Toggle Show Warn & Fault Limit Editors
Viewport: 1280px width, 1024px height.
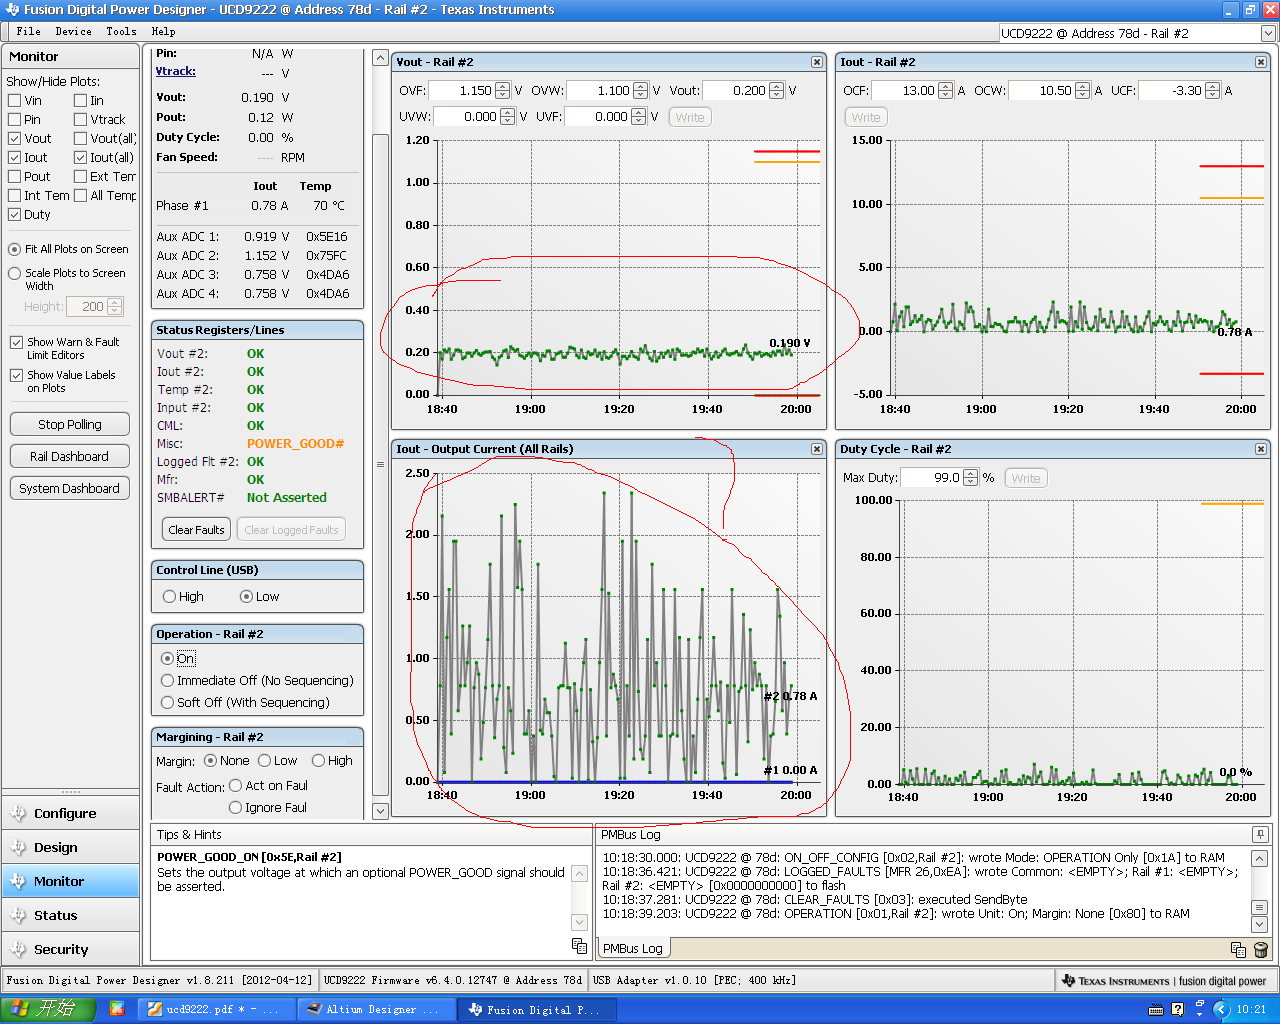(16, 342)
